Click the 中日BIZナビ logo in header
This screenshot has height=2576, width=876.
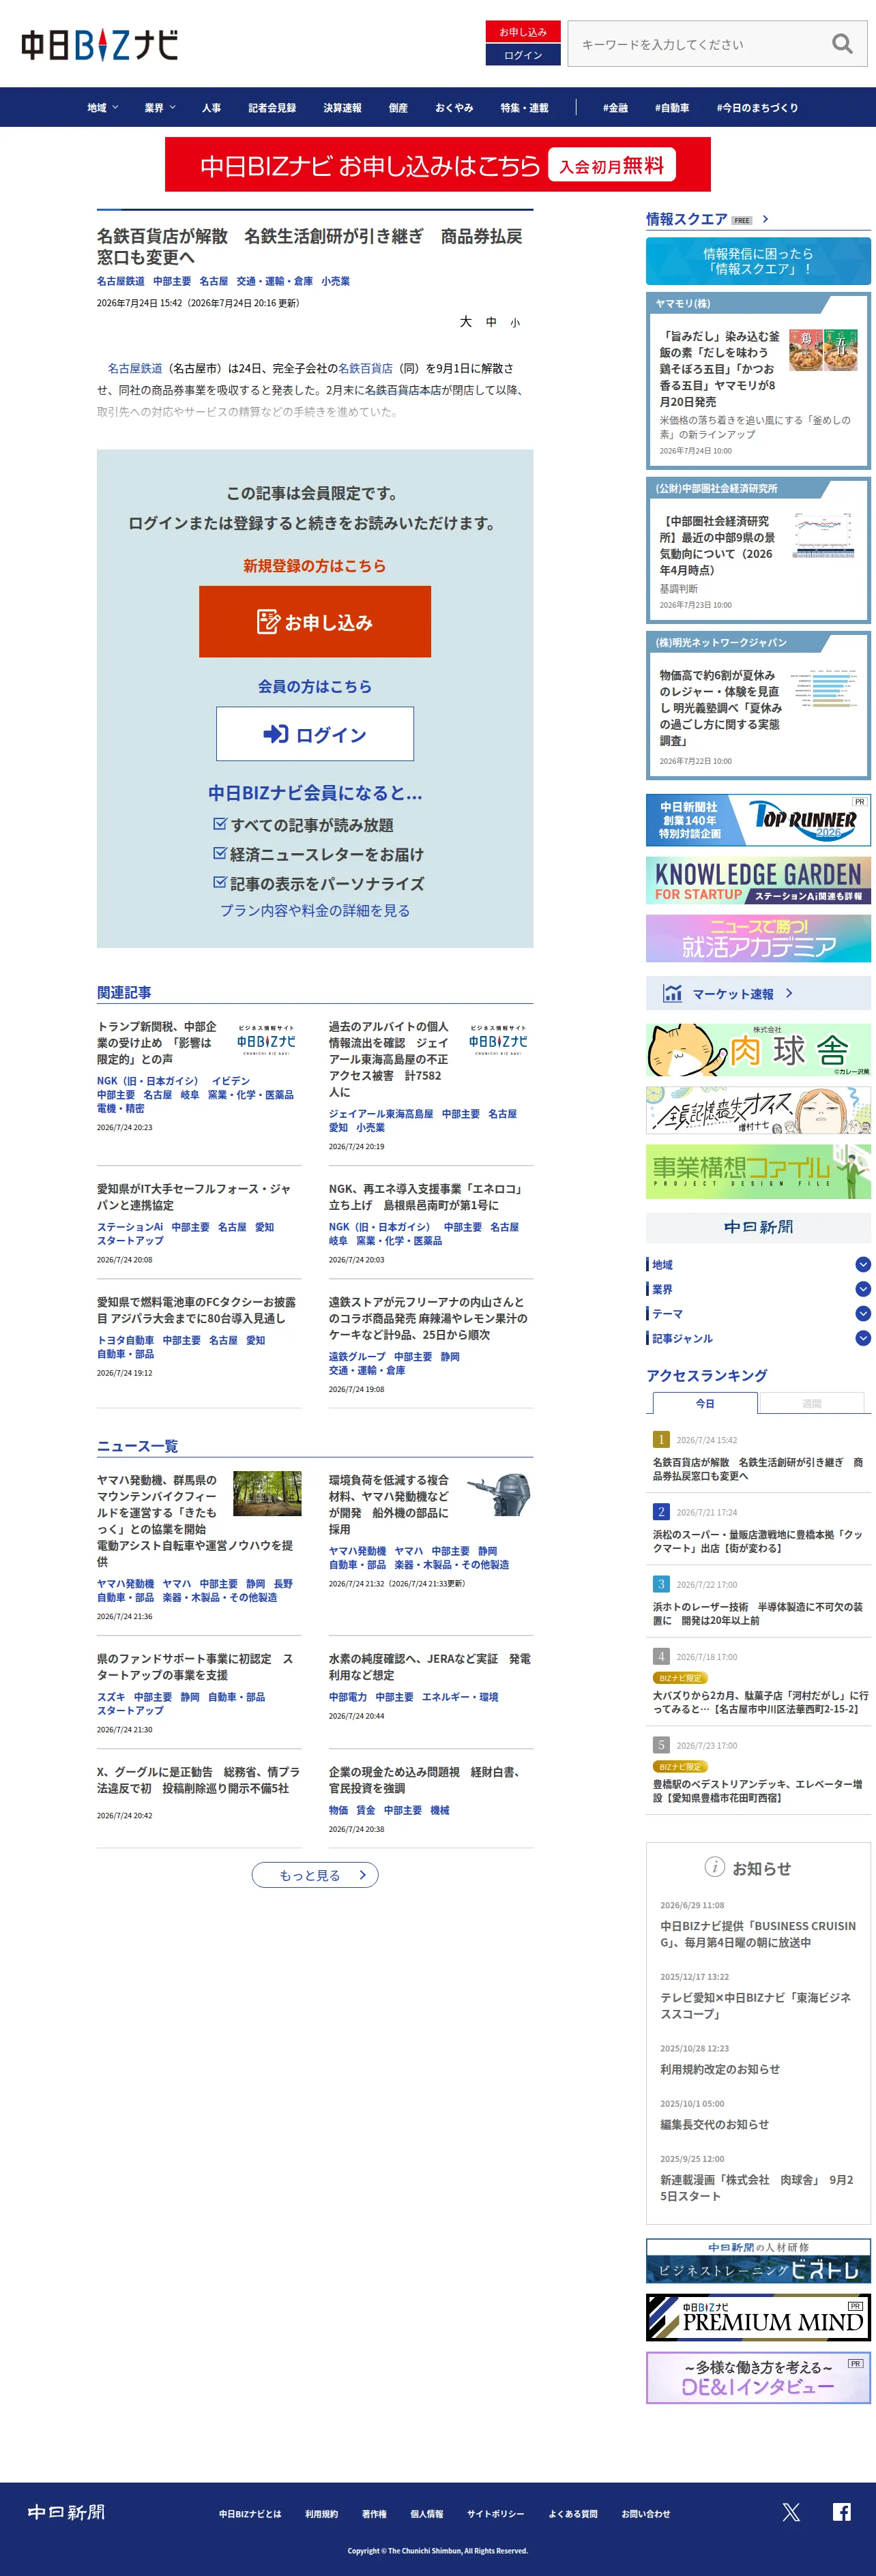pyautogui.click(x=100, y=45)
